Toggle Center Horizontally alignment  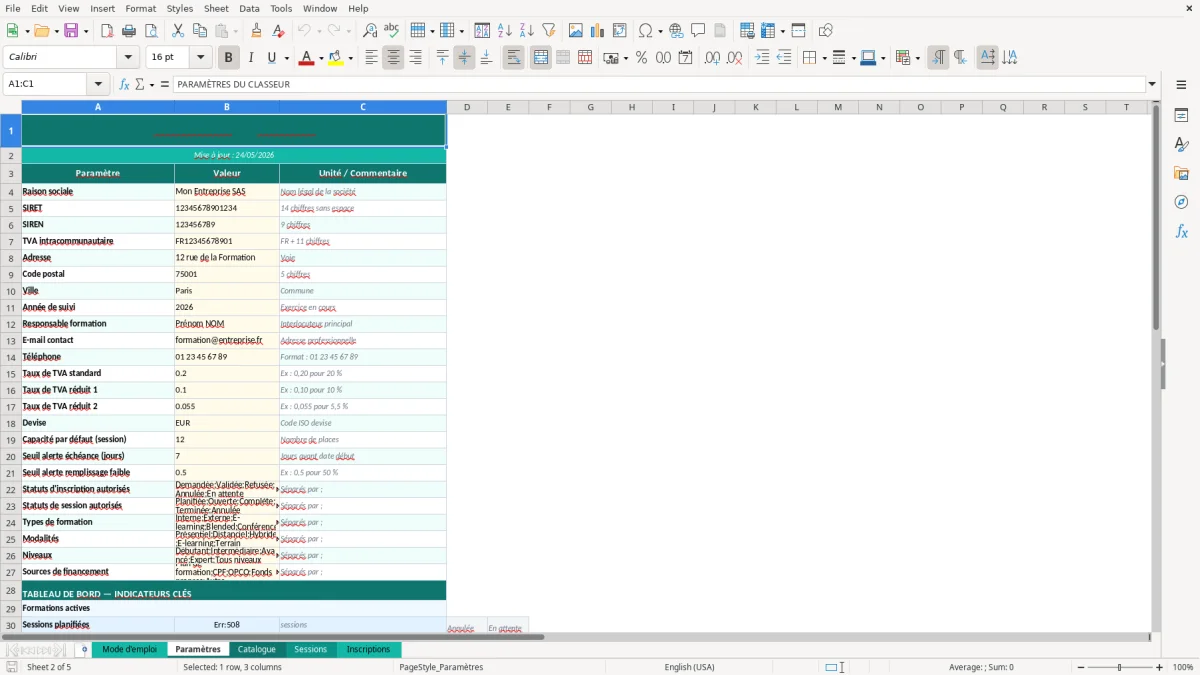point(393,58)
